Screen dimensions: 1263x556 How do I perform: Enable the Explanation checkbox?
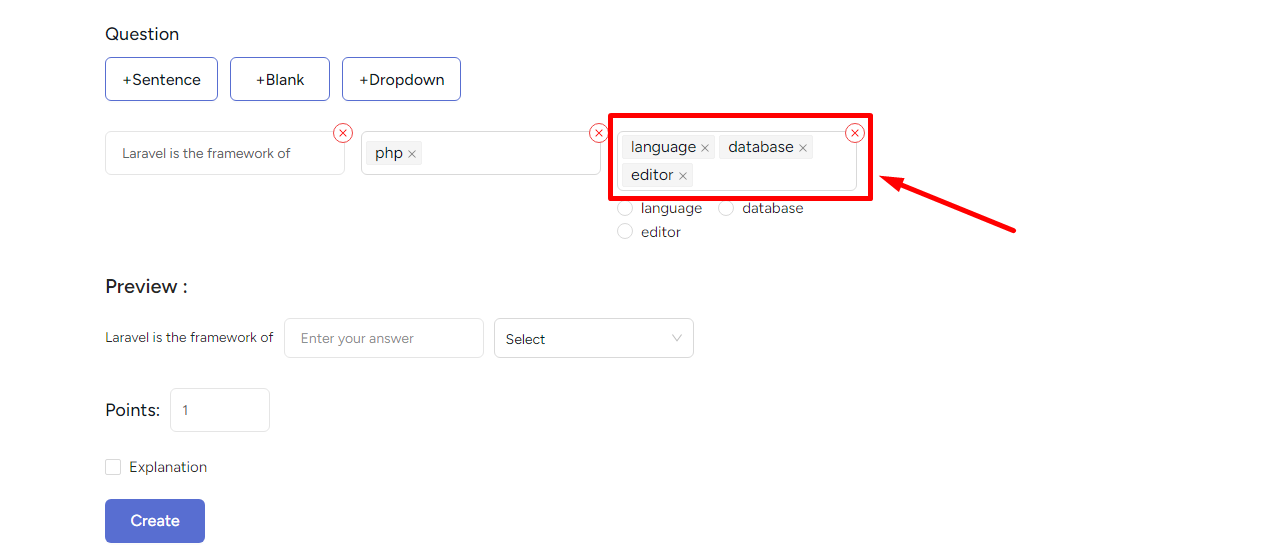pos(113,467)
